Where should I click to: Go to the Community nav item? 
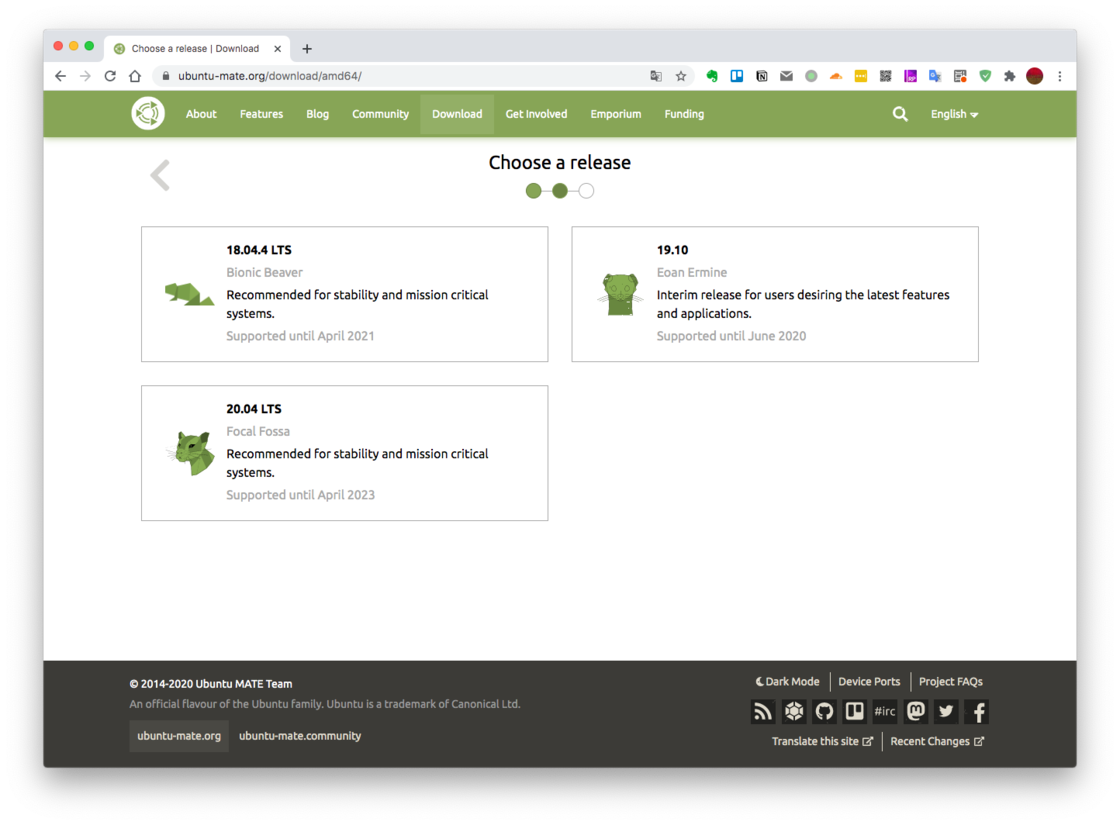click(380, 114)
